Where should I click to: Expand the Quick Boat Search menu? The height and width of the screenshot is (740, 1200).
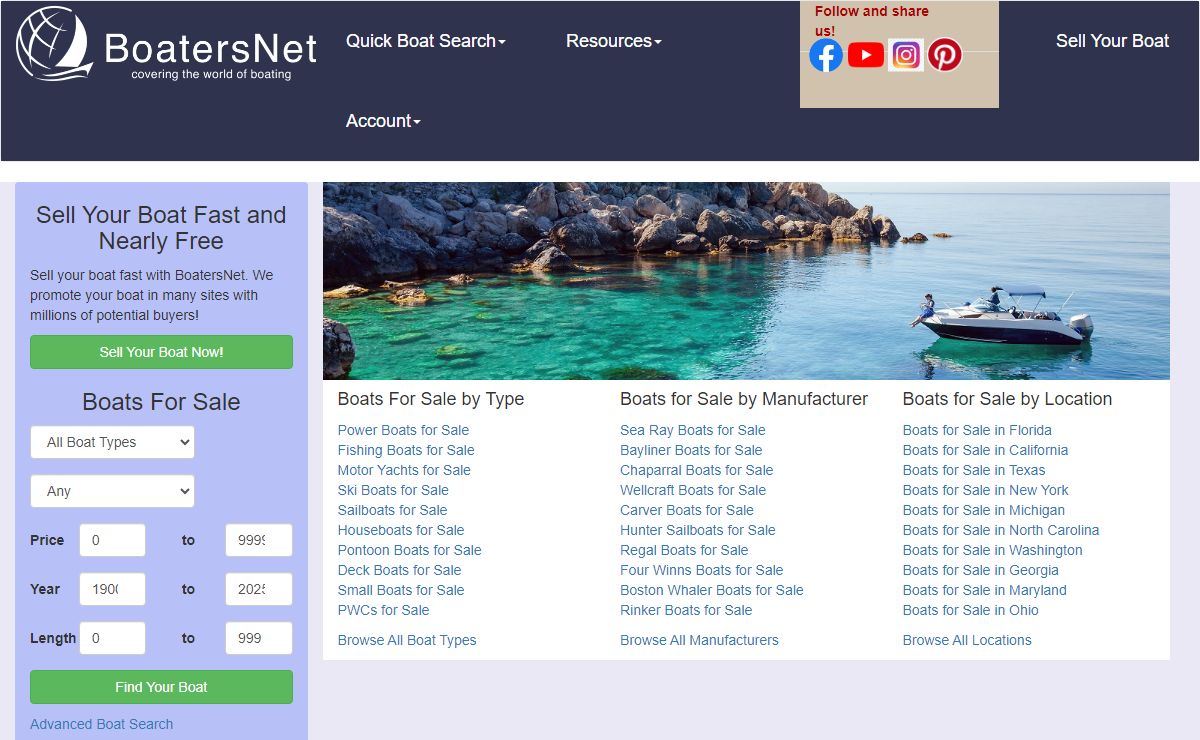click(x=426, y=41)
